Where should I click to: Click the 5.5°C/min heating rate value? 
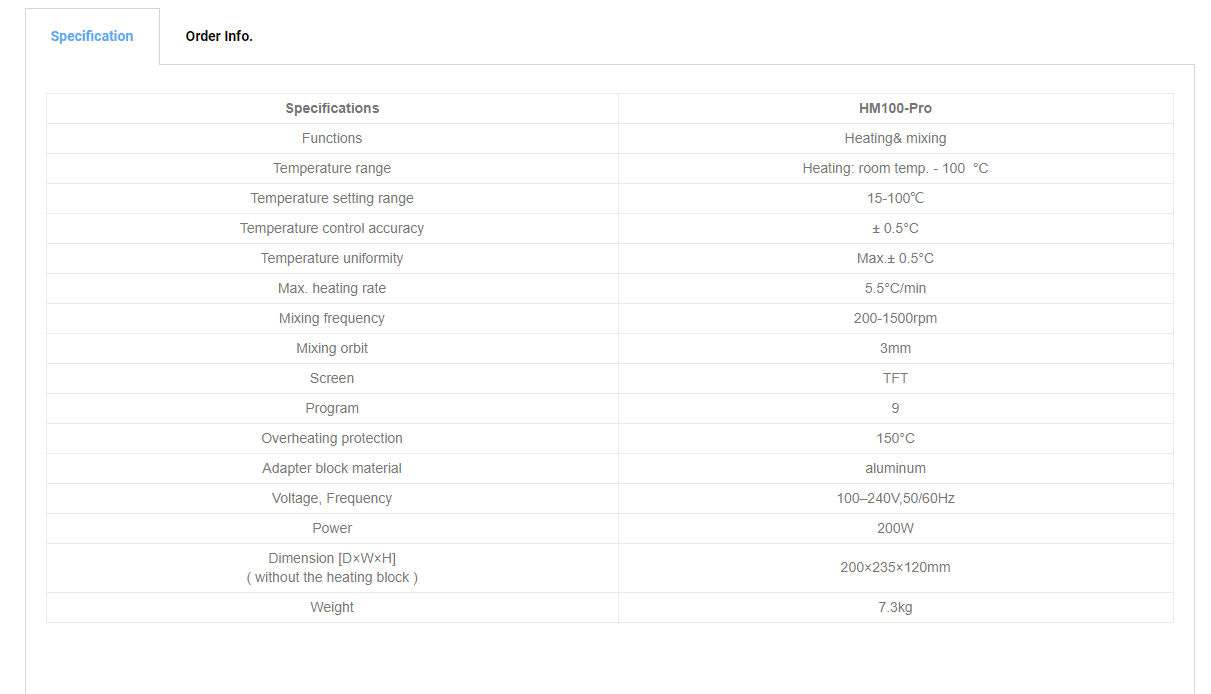[895, 288]
